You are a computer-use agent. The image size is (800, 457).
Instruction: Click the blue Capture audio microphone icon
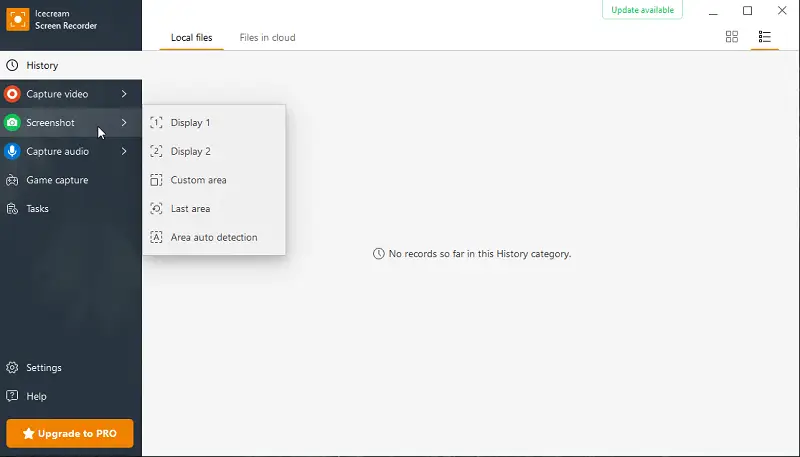[12, 152]
